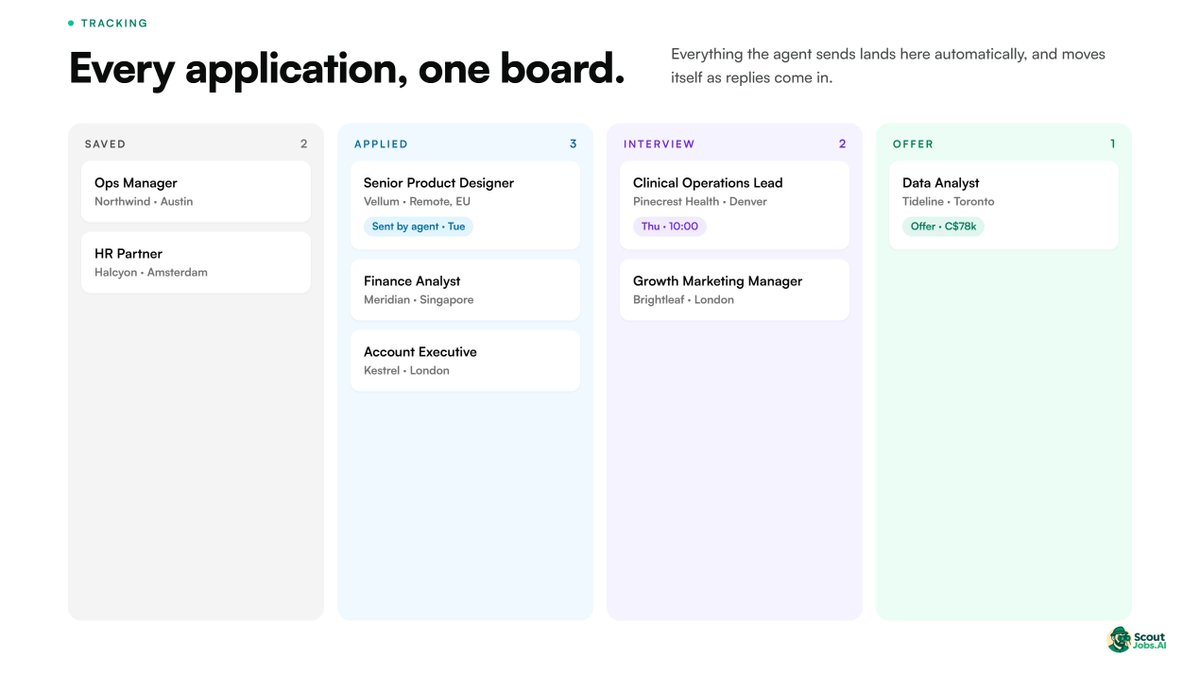Click the OFFER column header
Image resolution: width=1200 pixels, height=674 pixels.
[x=913, y=144]
